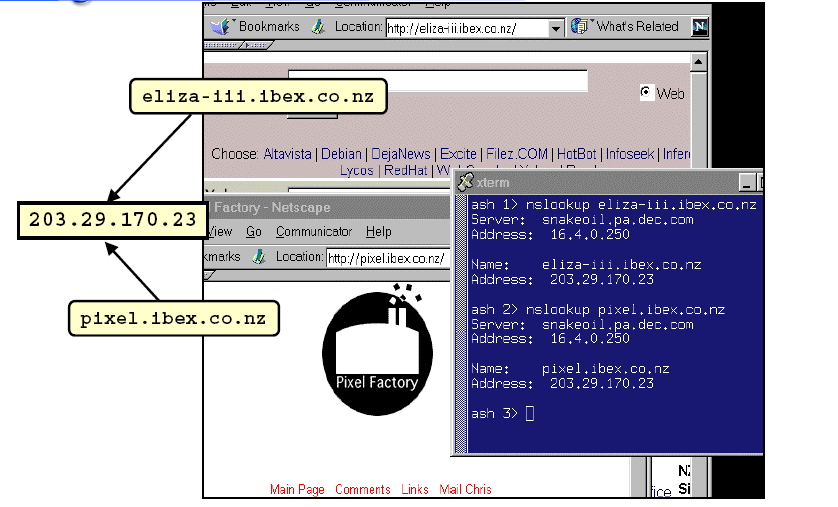This screenshot has width=838, height=507.
Task: Expand the eliza-iii Location URL dropdown
Action: point(557,29)
